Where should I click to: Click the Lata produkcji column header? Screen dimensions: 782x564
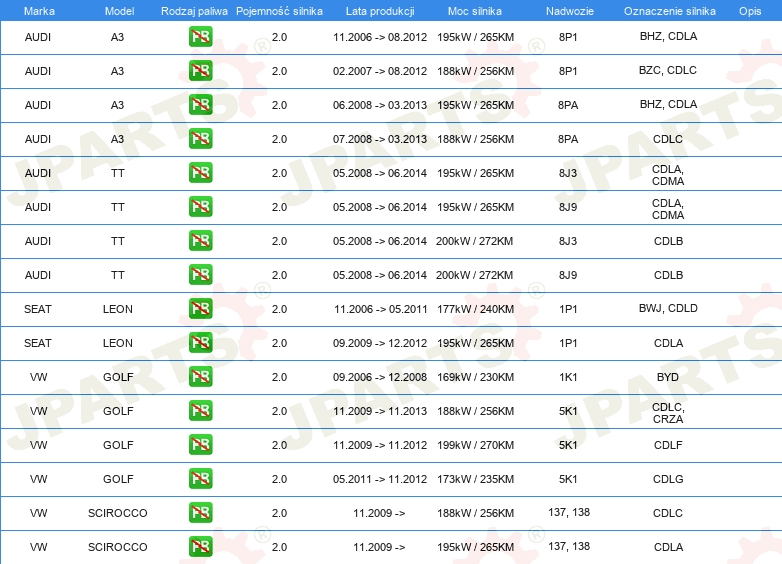click(x=380, y=11)
